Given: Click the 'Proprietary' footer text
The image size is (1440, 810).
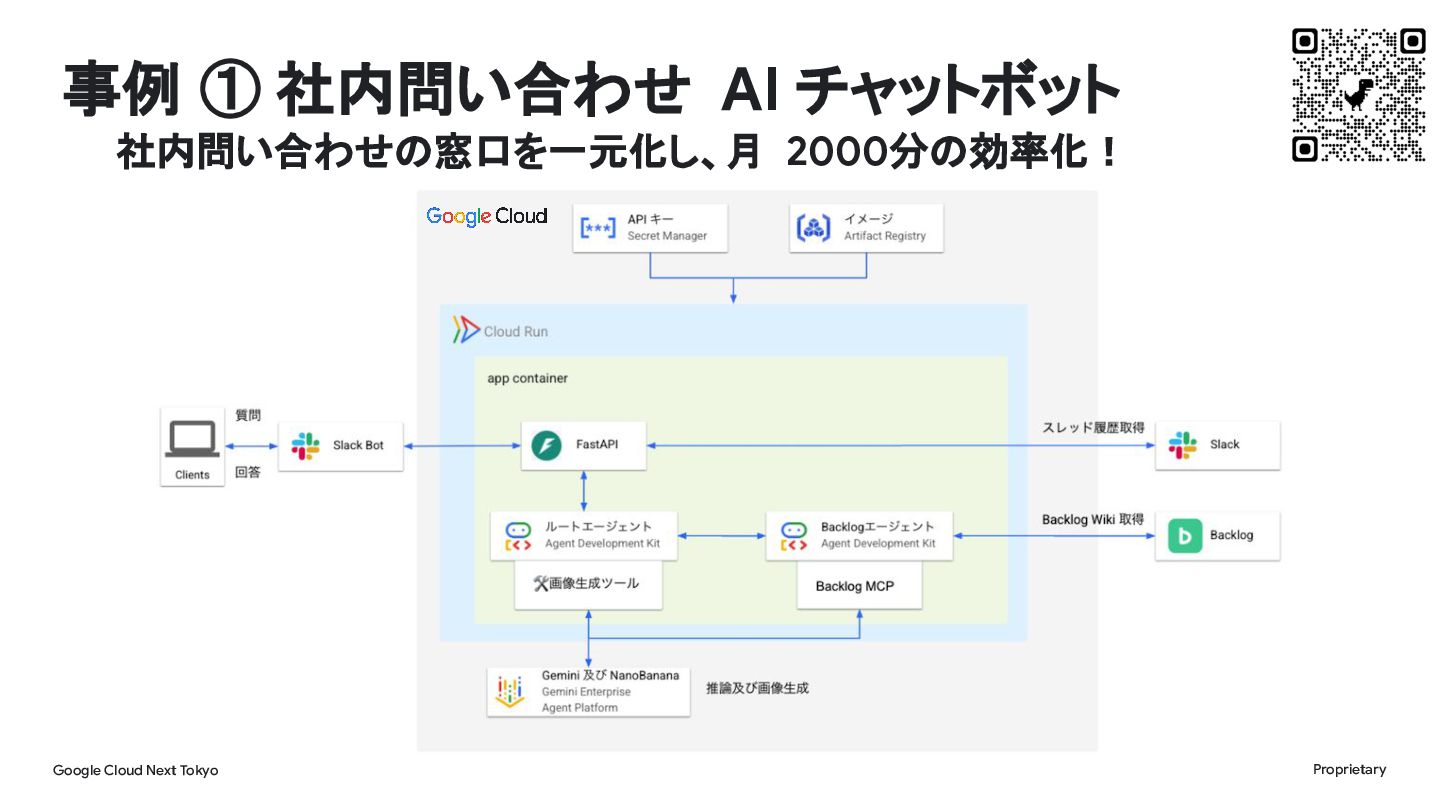Looking at the screenshot, I should pyautogui.click(x=1350, y=769).
